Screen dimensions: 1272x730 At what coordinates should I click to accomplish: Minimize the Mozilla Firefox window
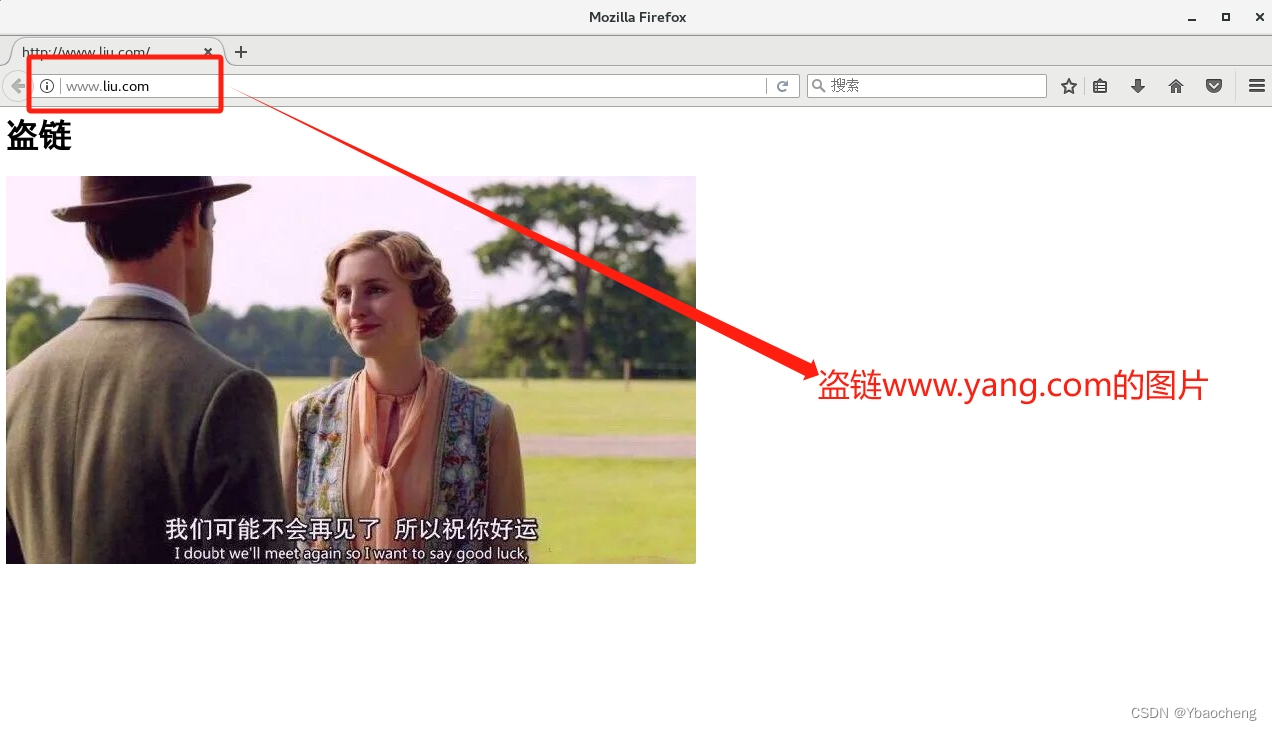[x=1192, y=17]
